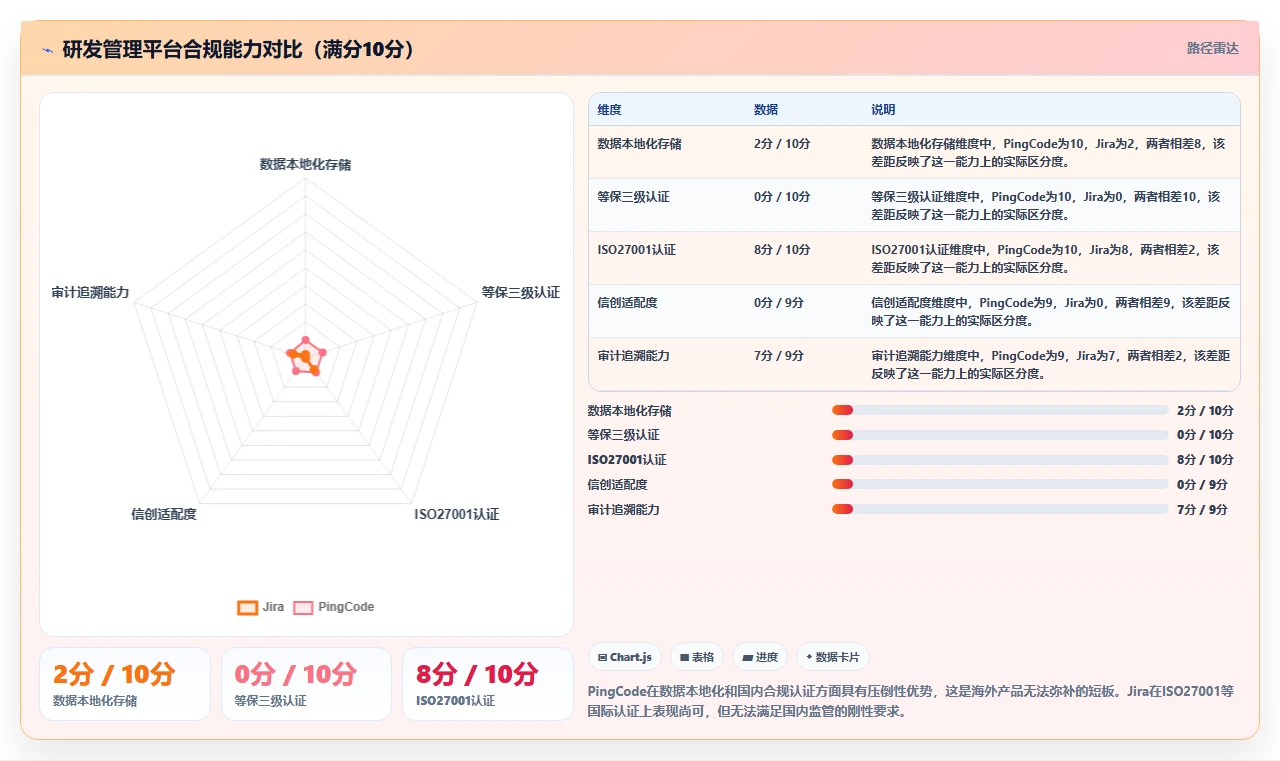Click the ISO27001认证 radar axis label
Screen dimensions: 1280x761
(x=457, y=514)
